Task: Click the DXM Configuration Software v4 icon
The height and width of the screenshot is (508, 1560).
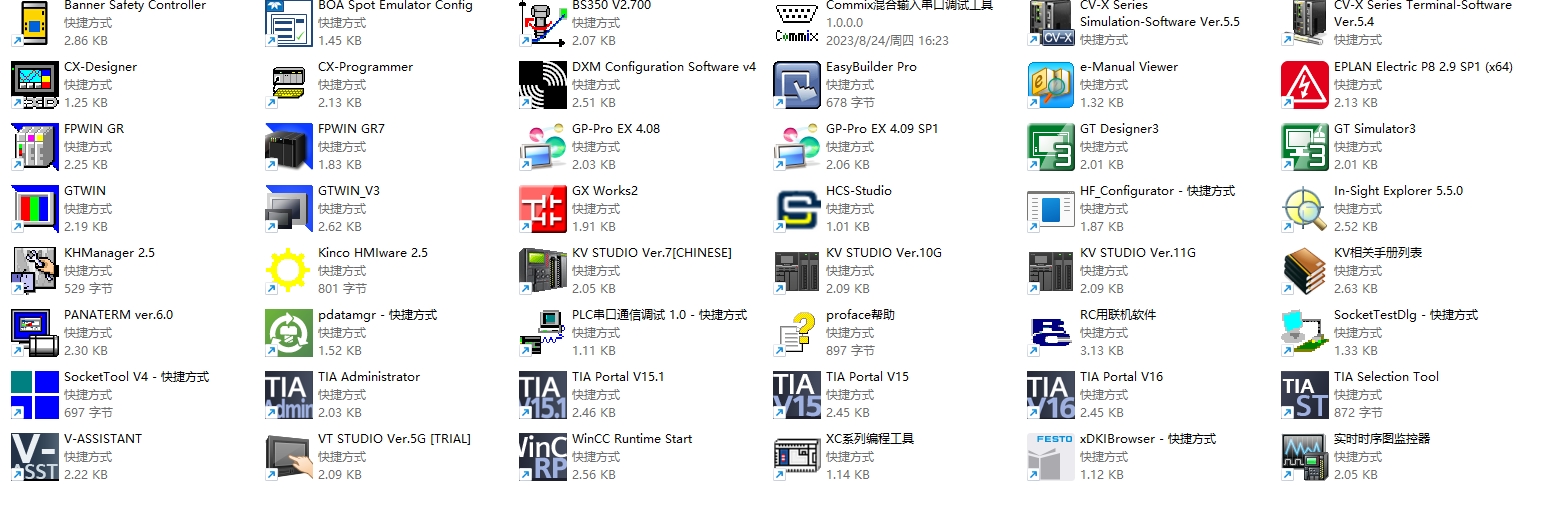Action: point(543,85)
